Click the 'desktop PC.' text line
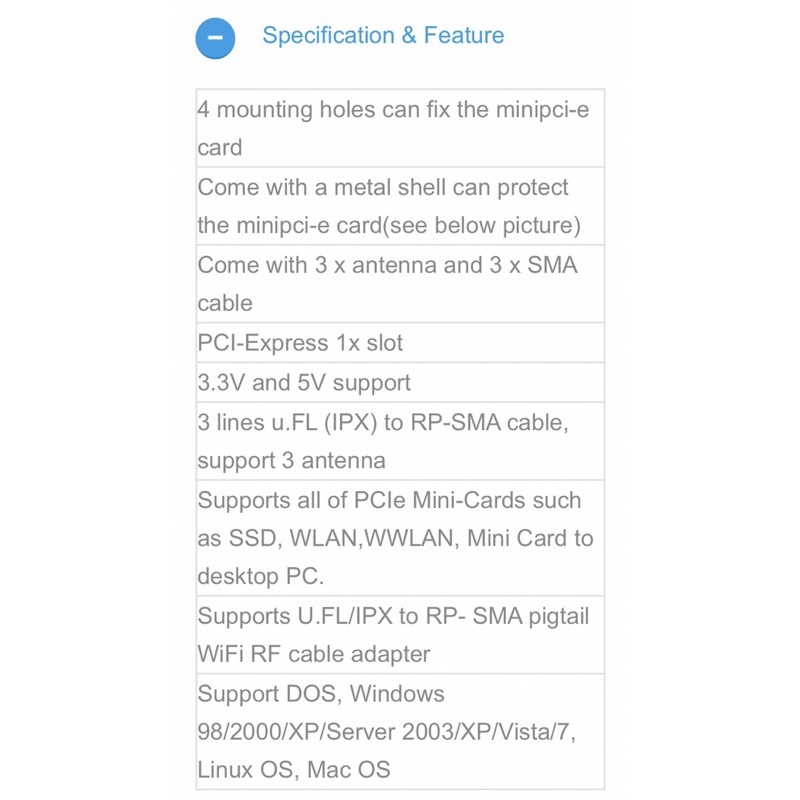 261,577
